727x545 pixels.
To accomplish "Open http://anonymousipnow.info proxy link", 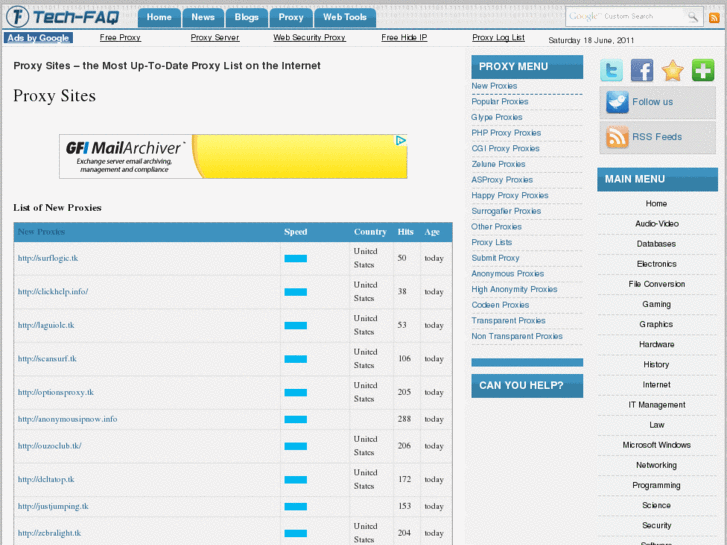I will 67,419.
